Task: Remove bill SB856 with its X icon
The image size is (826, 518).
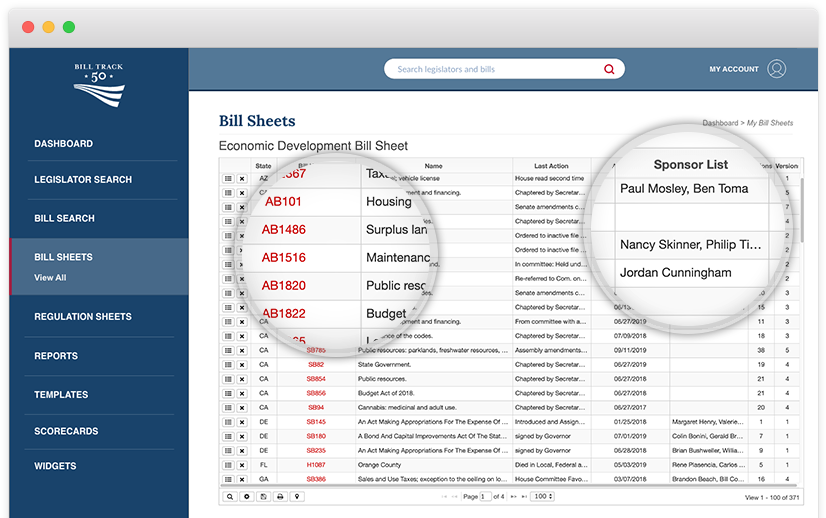Action: coord(242,393)
